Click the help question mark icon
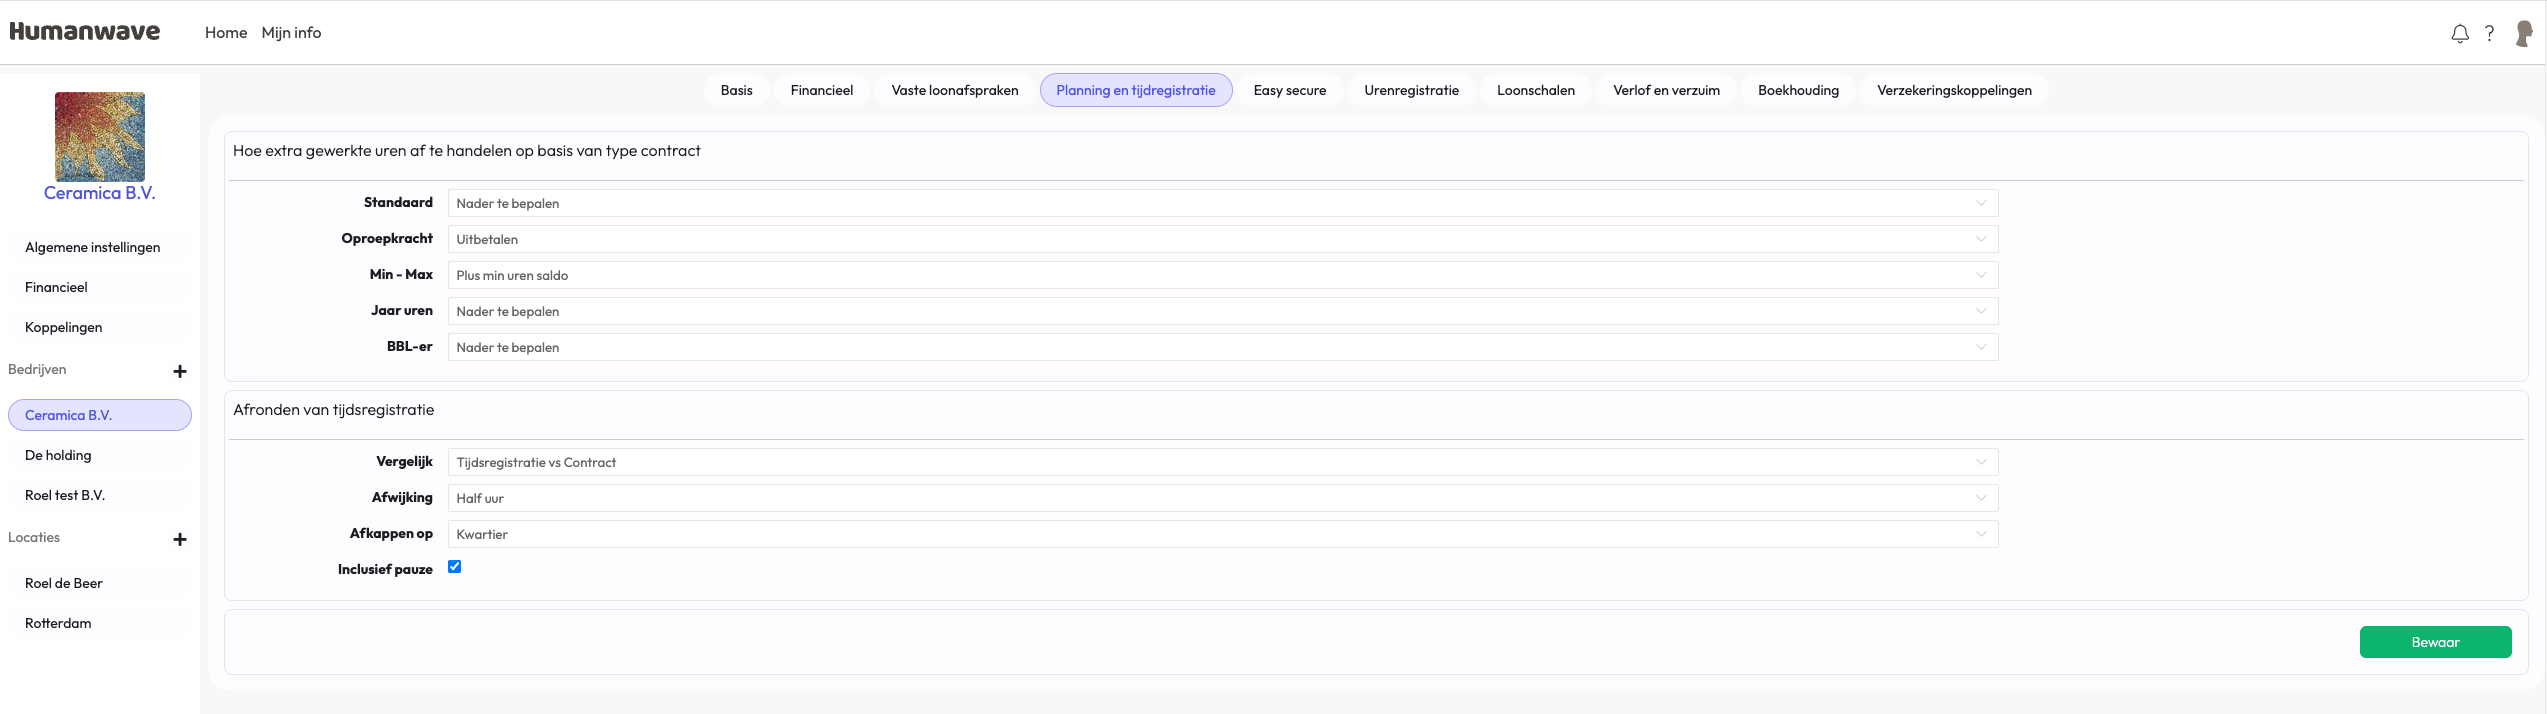This screenshot has height=714, width=2547. tap(2489, 33)
